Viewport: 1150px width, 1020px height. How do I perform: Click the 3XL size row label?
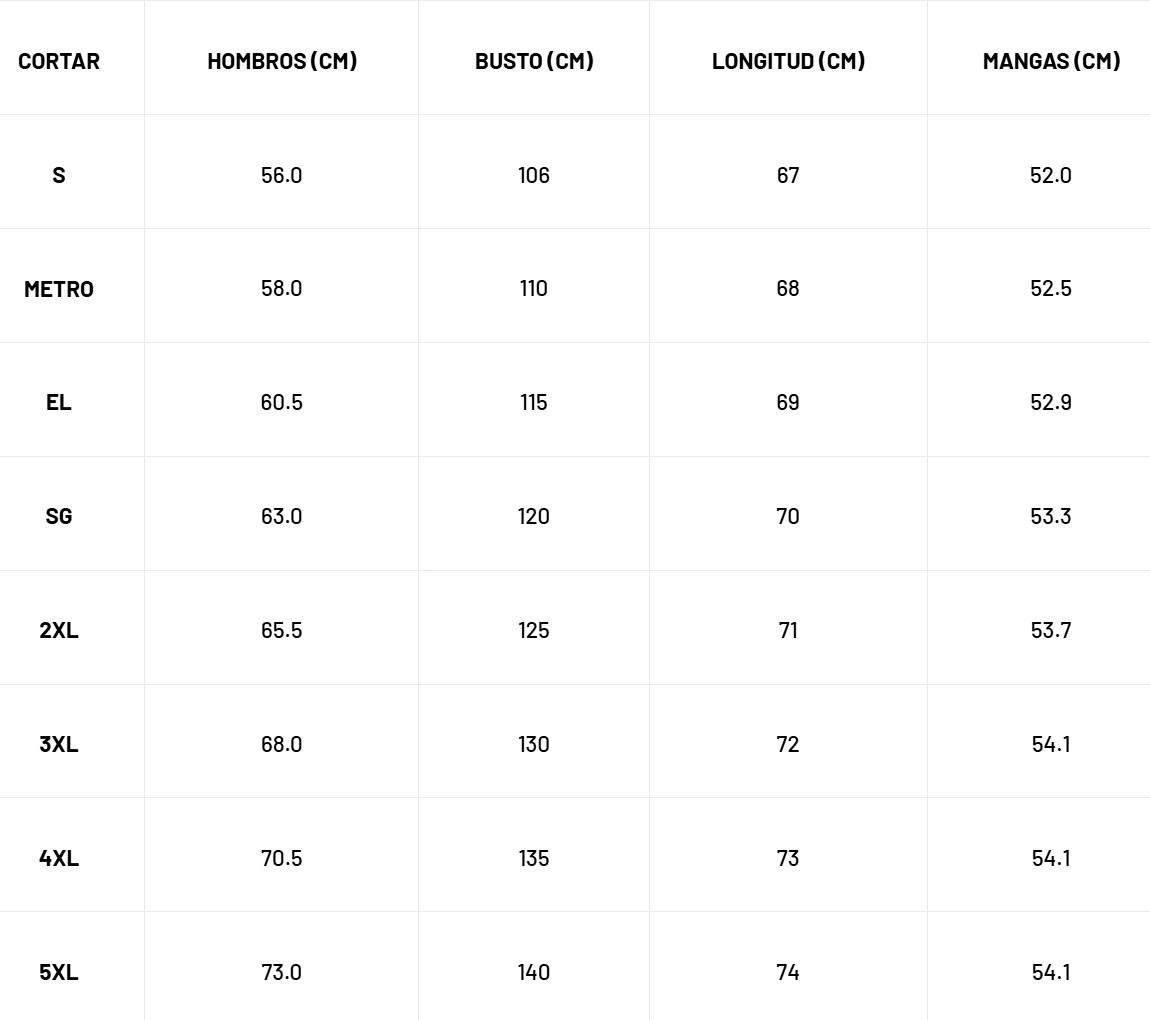[x=59, y=744]
